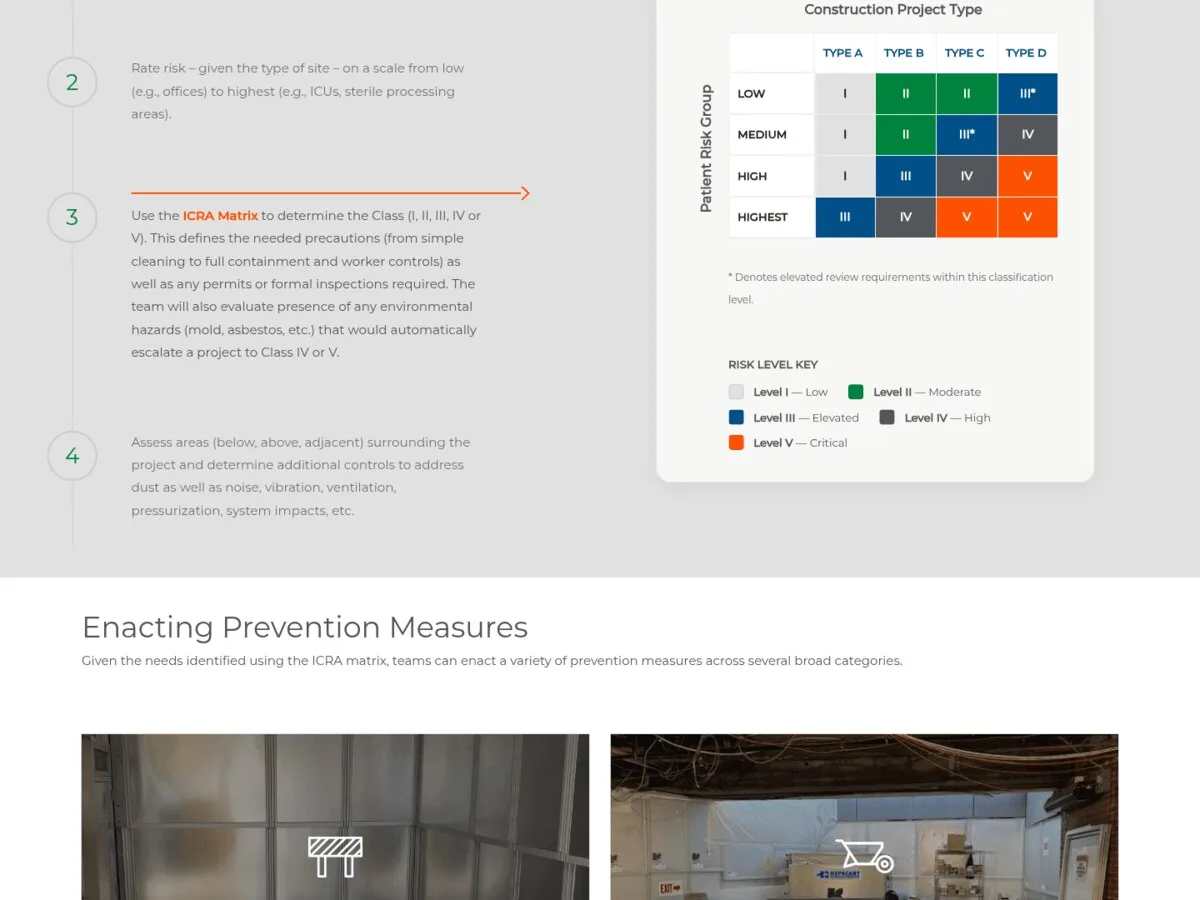Select the TYPE B column header

pos(905,53)
